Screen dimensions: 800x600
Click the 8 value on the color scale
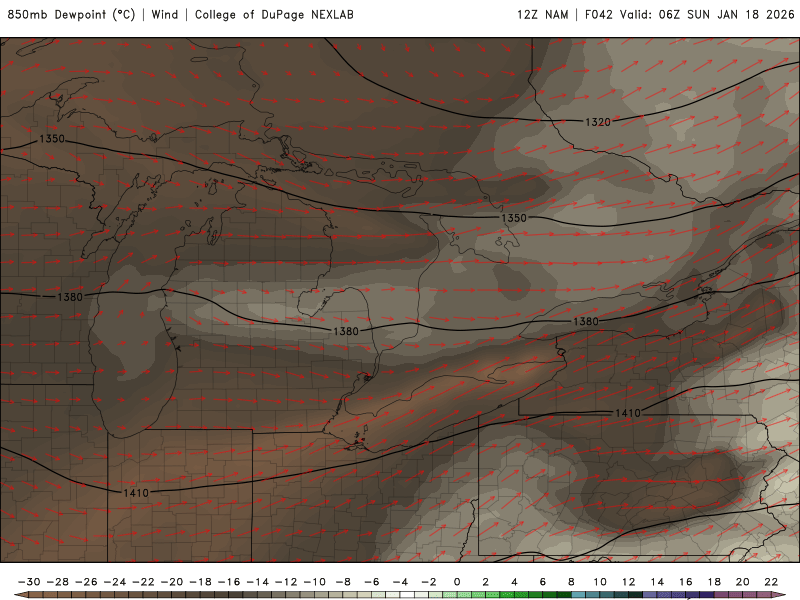[x=571, y=582]
